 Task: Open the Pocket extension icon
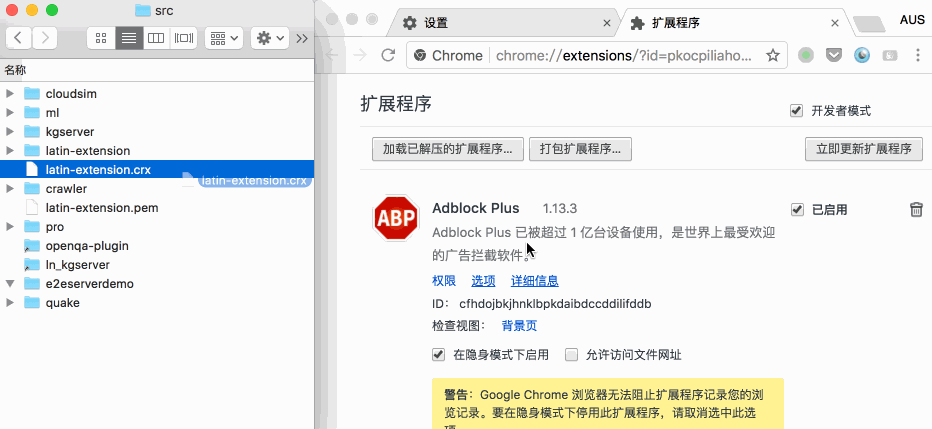(x=835, y=56)
